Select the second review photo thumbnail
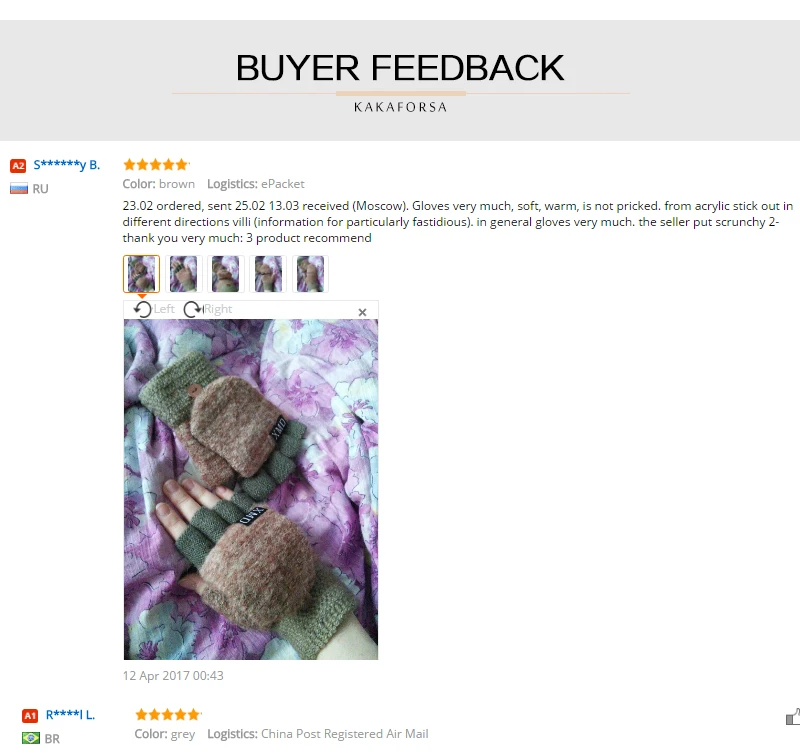Image resolution: width=800 pixels, height=753 pixels. (184, 274)
